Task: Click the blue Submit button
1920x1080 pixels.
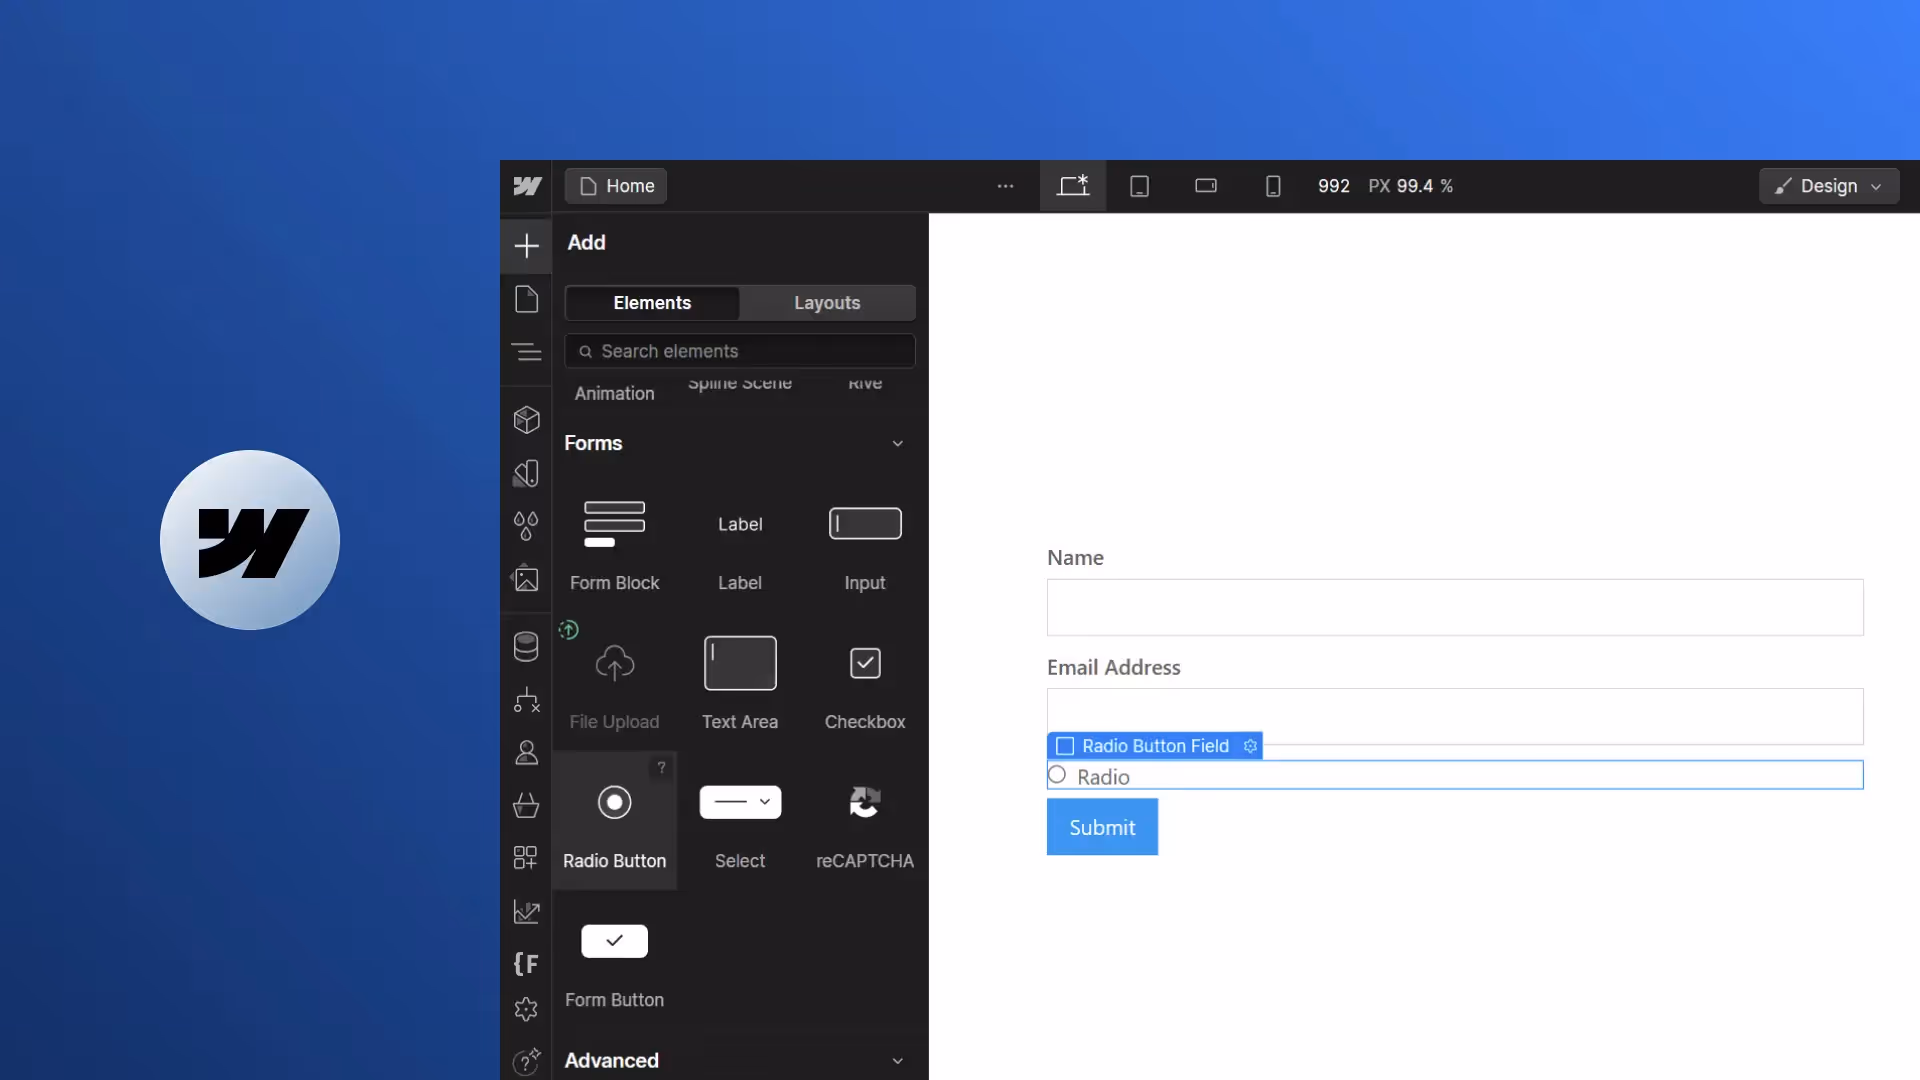Action: click(x=1102, y=827)
